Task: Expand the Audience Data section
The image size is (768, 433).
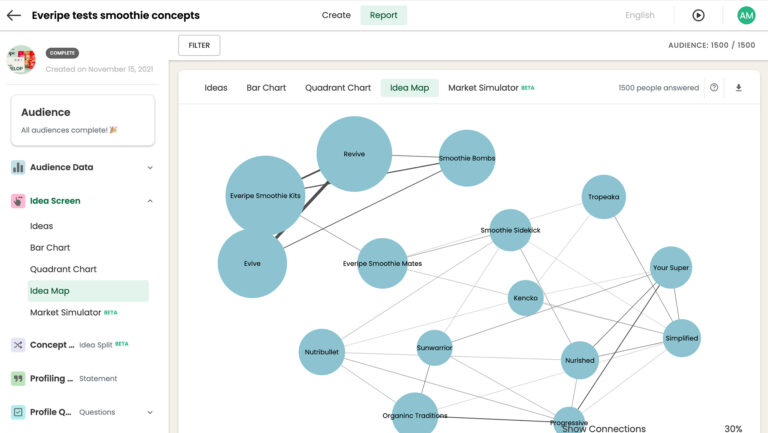Action: coord(150,168)
